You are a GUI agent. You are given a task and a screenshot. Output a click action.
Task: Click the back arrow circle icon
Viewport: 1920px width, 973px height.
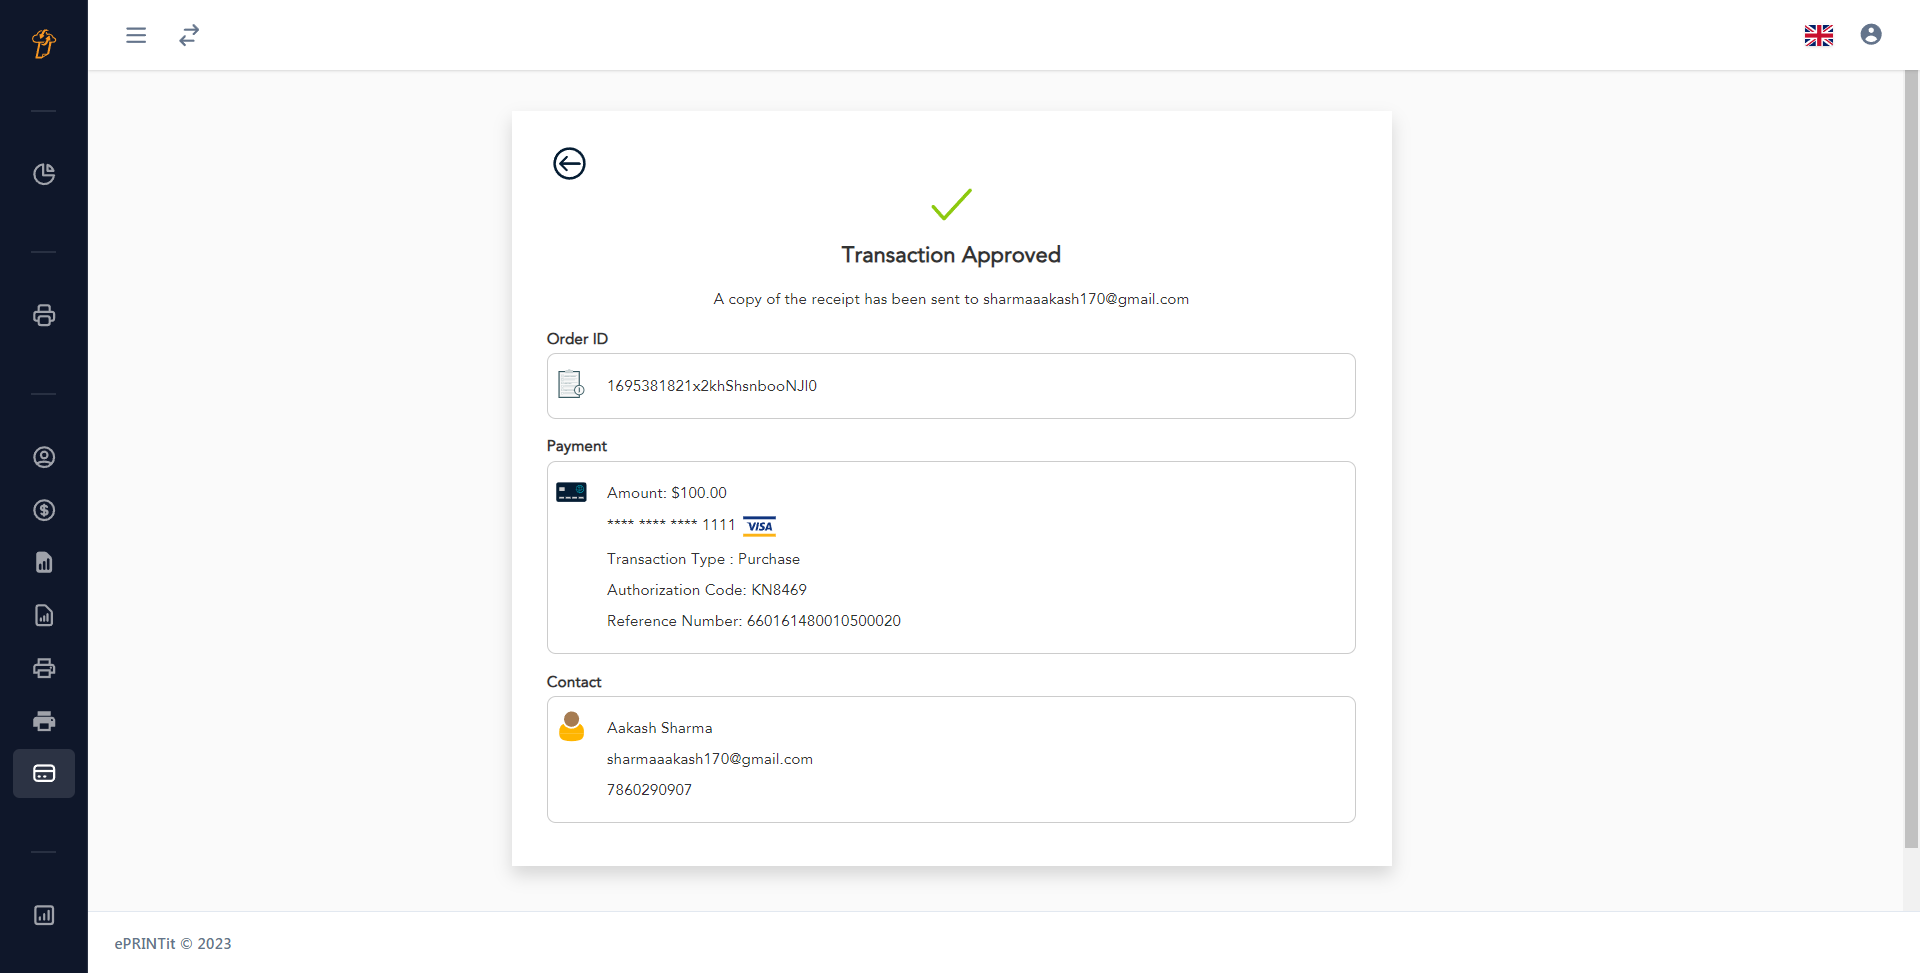pos(569,163)
